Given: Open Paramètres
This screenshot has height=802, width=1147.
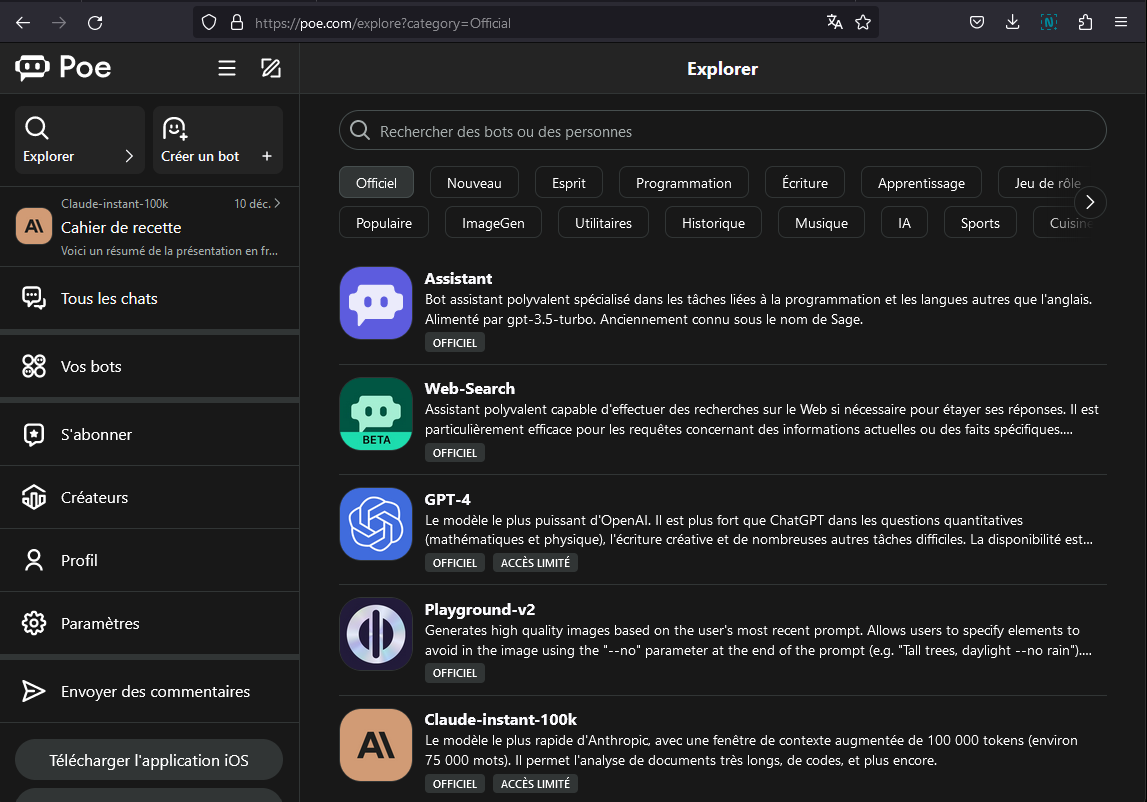Looking at the screenshot, I should coord(149,623).
